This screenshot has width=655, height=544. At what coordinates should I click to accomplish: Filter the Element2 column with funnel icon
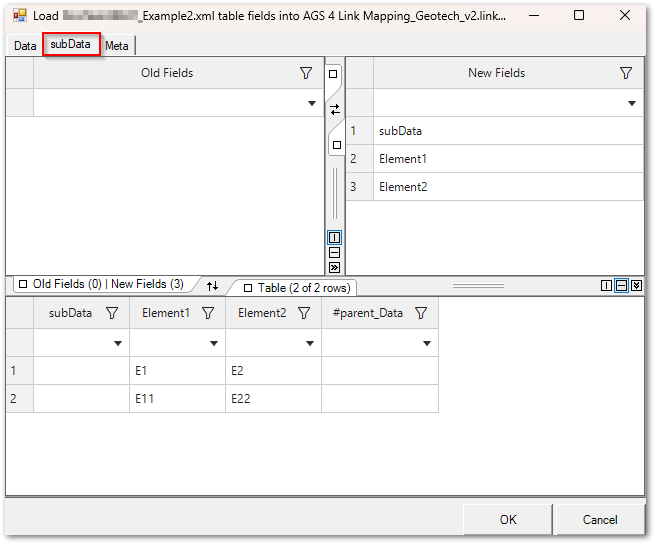tap(304, 313)
